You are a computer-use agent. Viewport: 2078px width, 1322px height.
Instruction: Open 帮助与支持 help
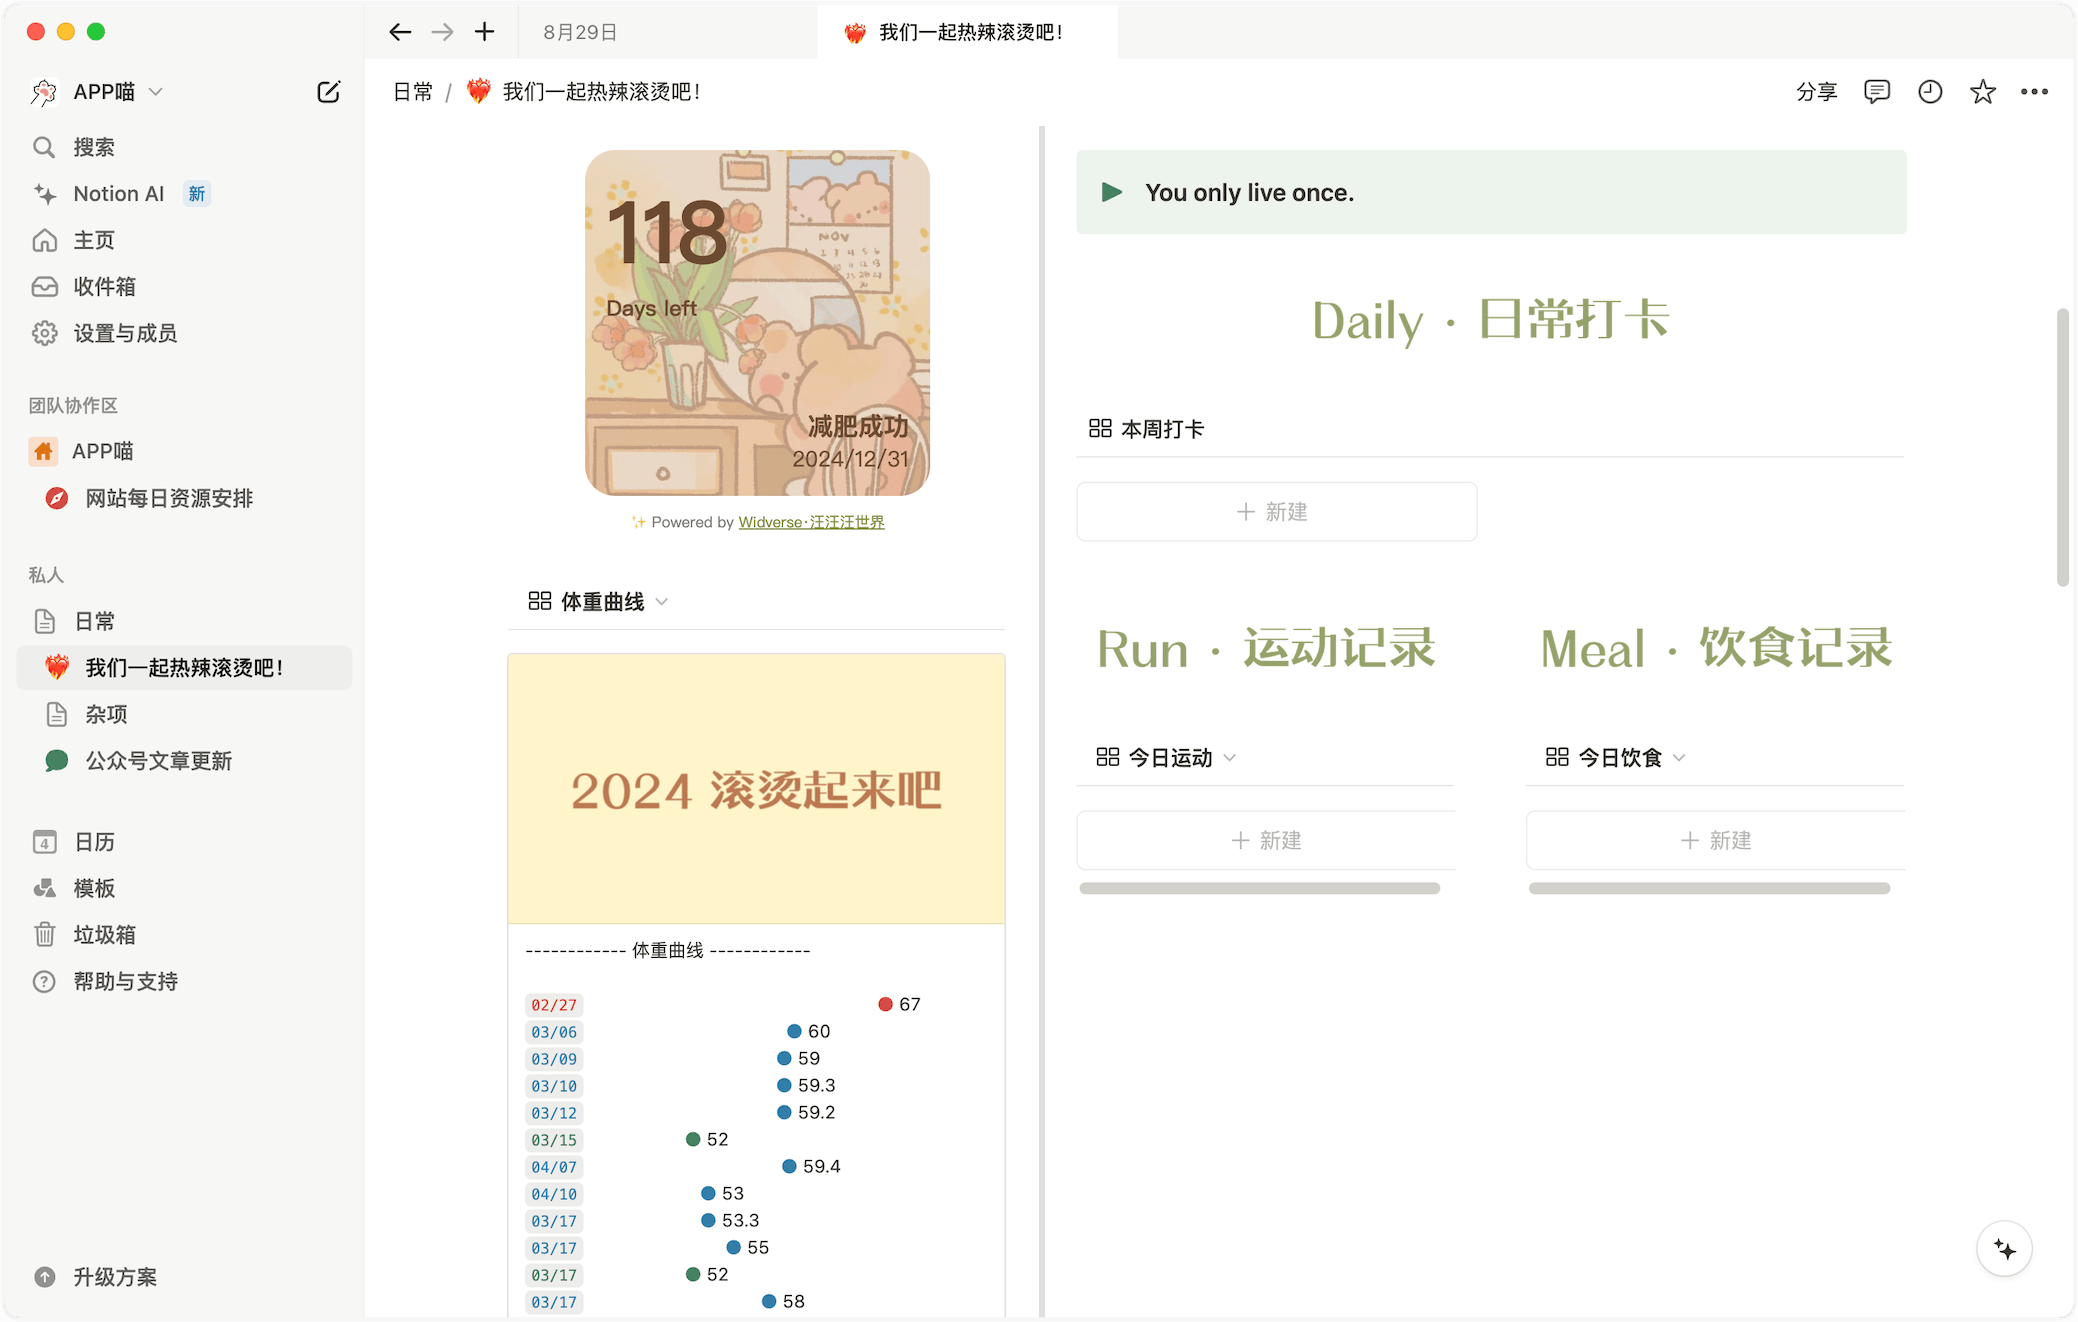[124, 981]
